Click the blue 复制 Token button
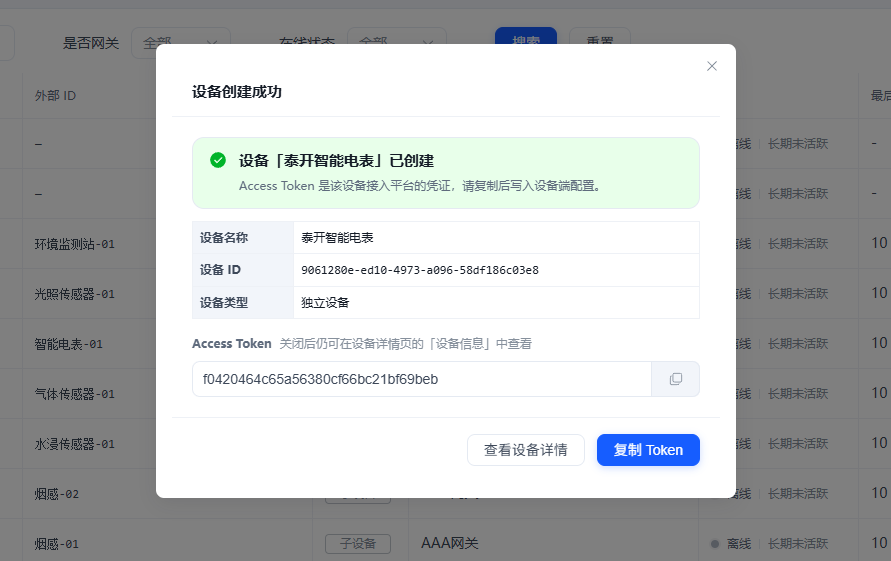This screenshot has width=891, height=561. 648,450
